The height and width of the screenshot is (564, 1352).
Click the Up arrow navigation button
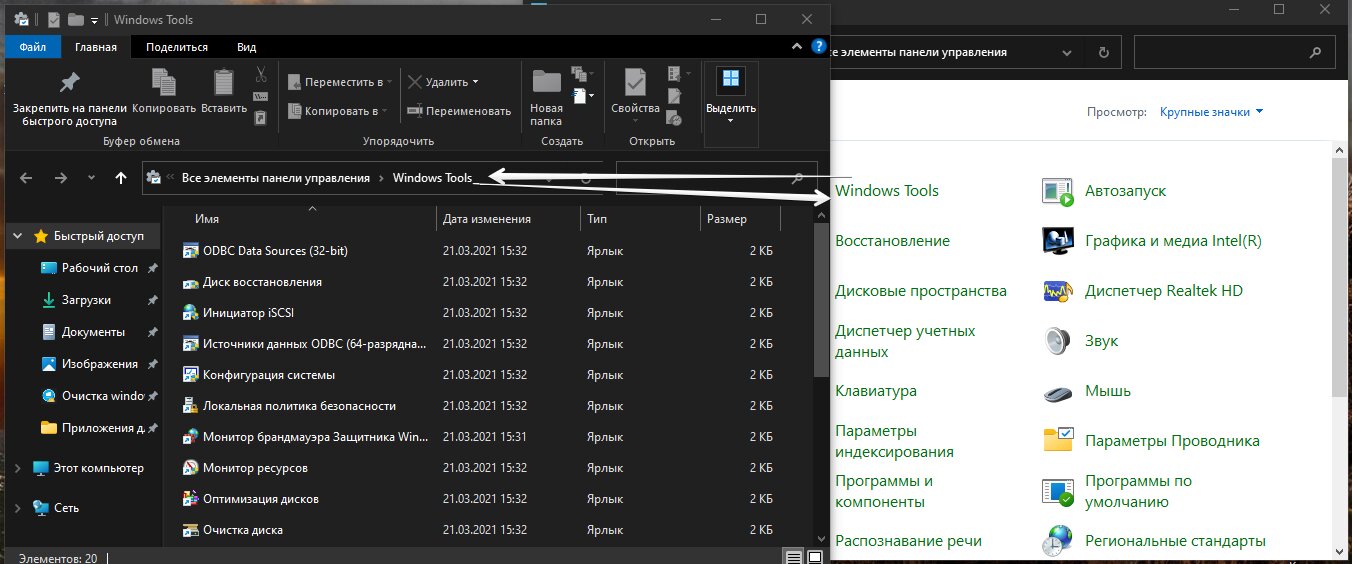pyautogui.click(x=121, y=178)
